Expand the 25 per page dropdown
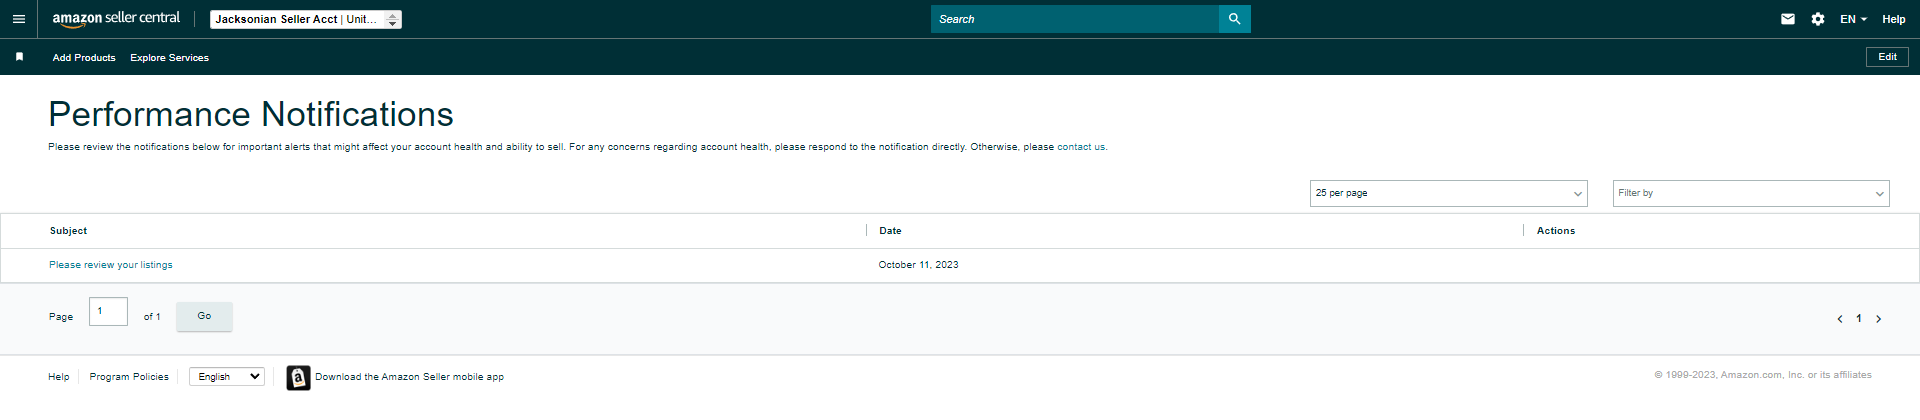 tap(1449, 193)
